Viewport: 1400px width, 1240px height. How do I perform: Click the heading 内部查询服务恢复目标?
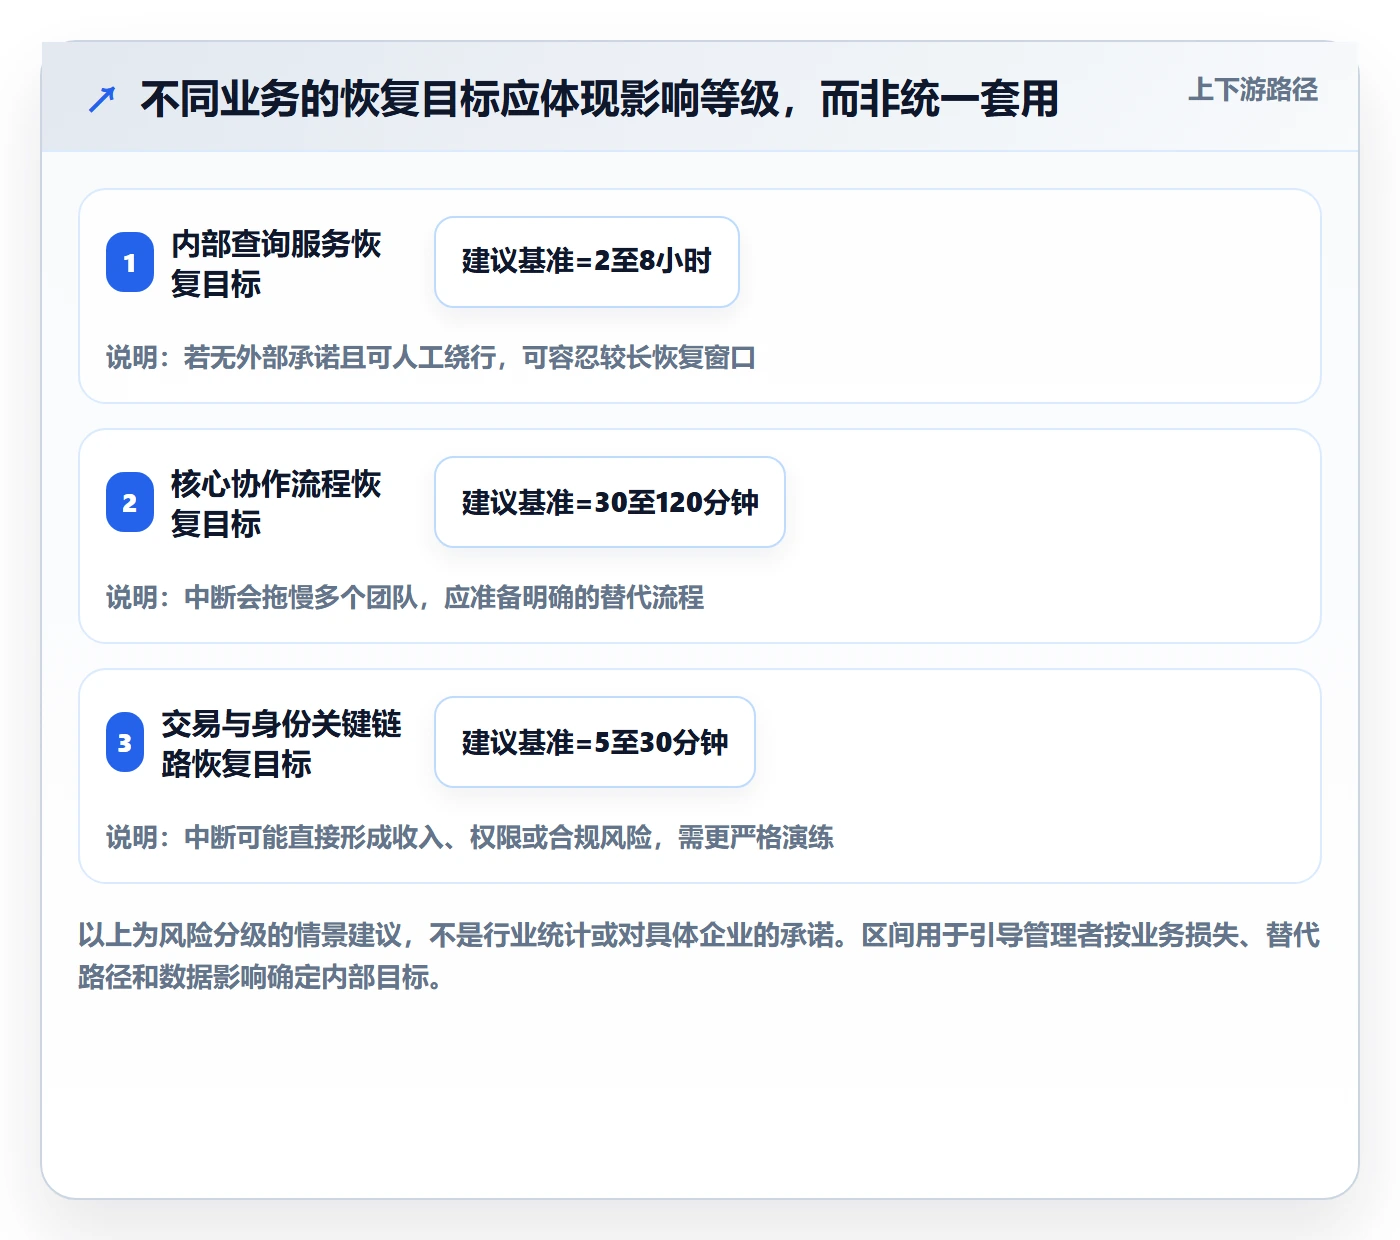tap(276, 263)
